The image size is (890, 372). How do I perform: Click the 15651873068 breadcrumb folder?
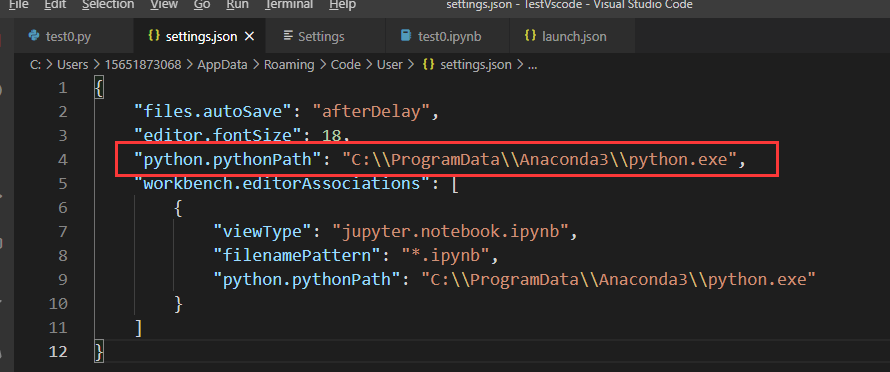[142, 65]
